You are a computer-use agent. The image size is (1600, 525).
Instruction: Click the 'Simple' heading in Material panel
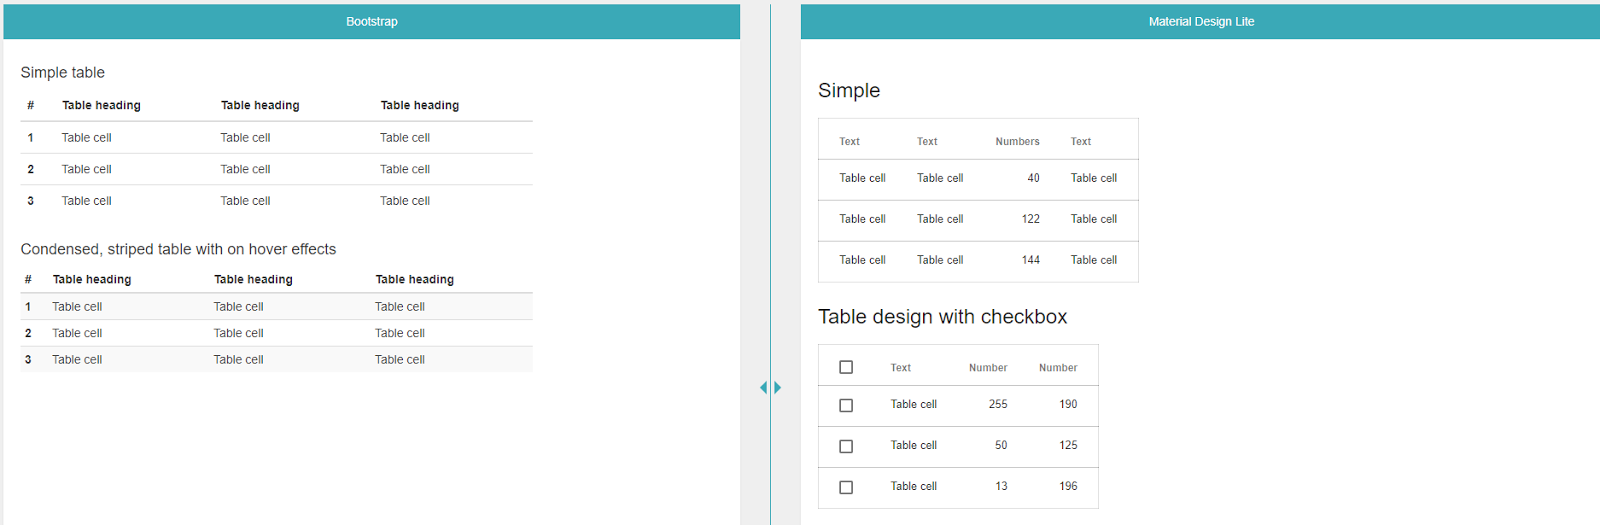pos(849,91)
